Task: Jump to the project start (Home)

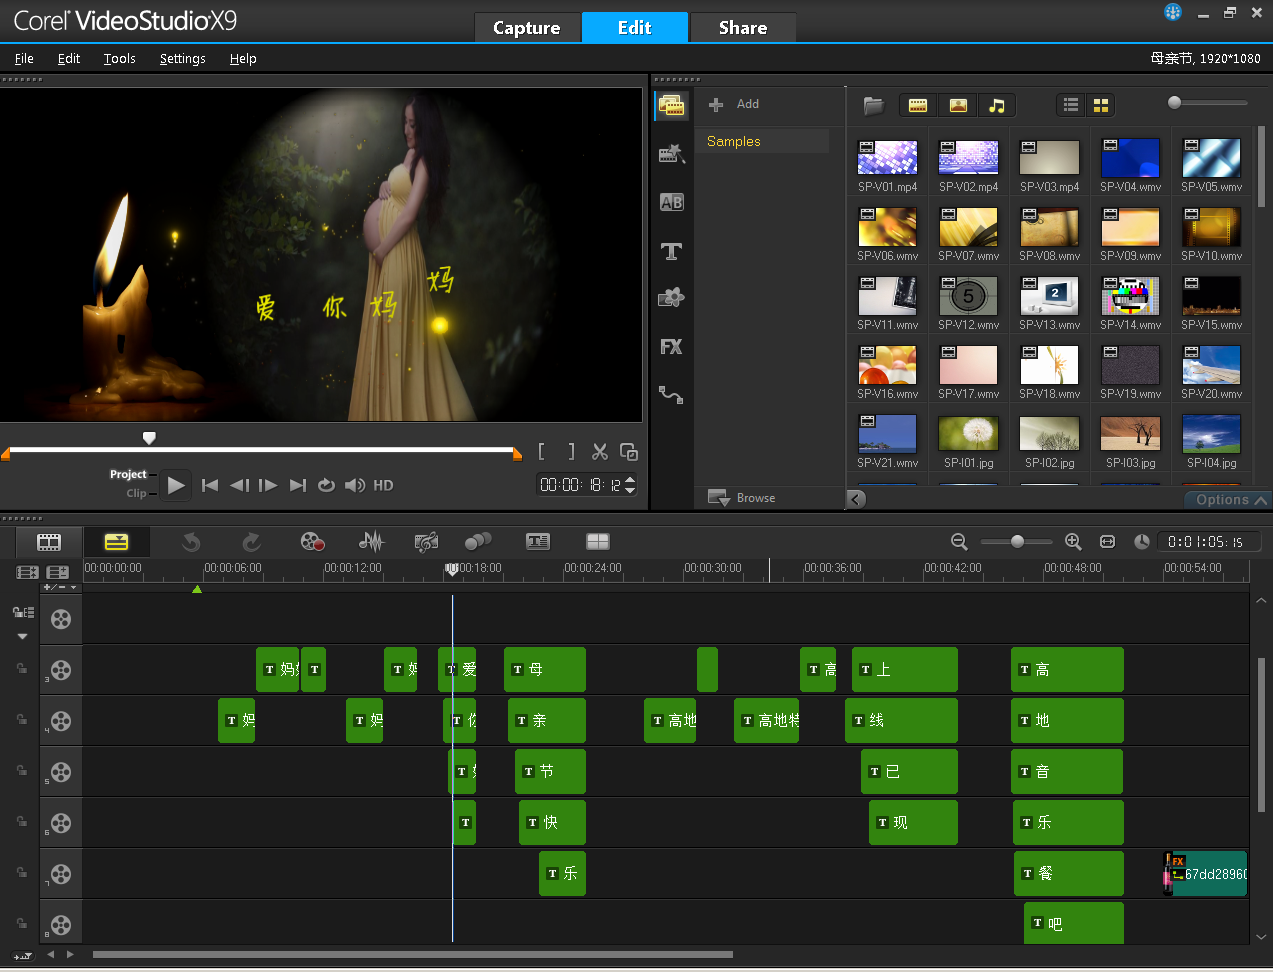Action: pos(210,486)
